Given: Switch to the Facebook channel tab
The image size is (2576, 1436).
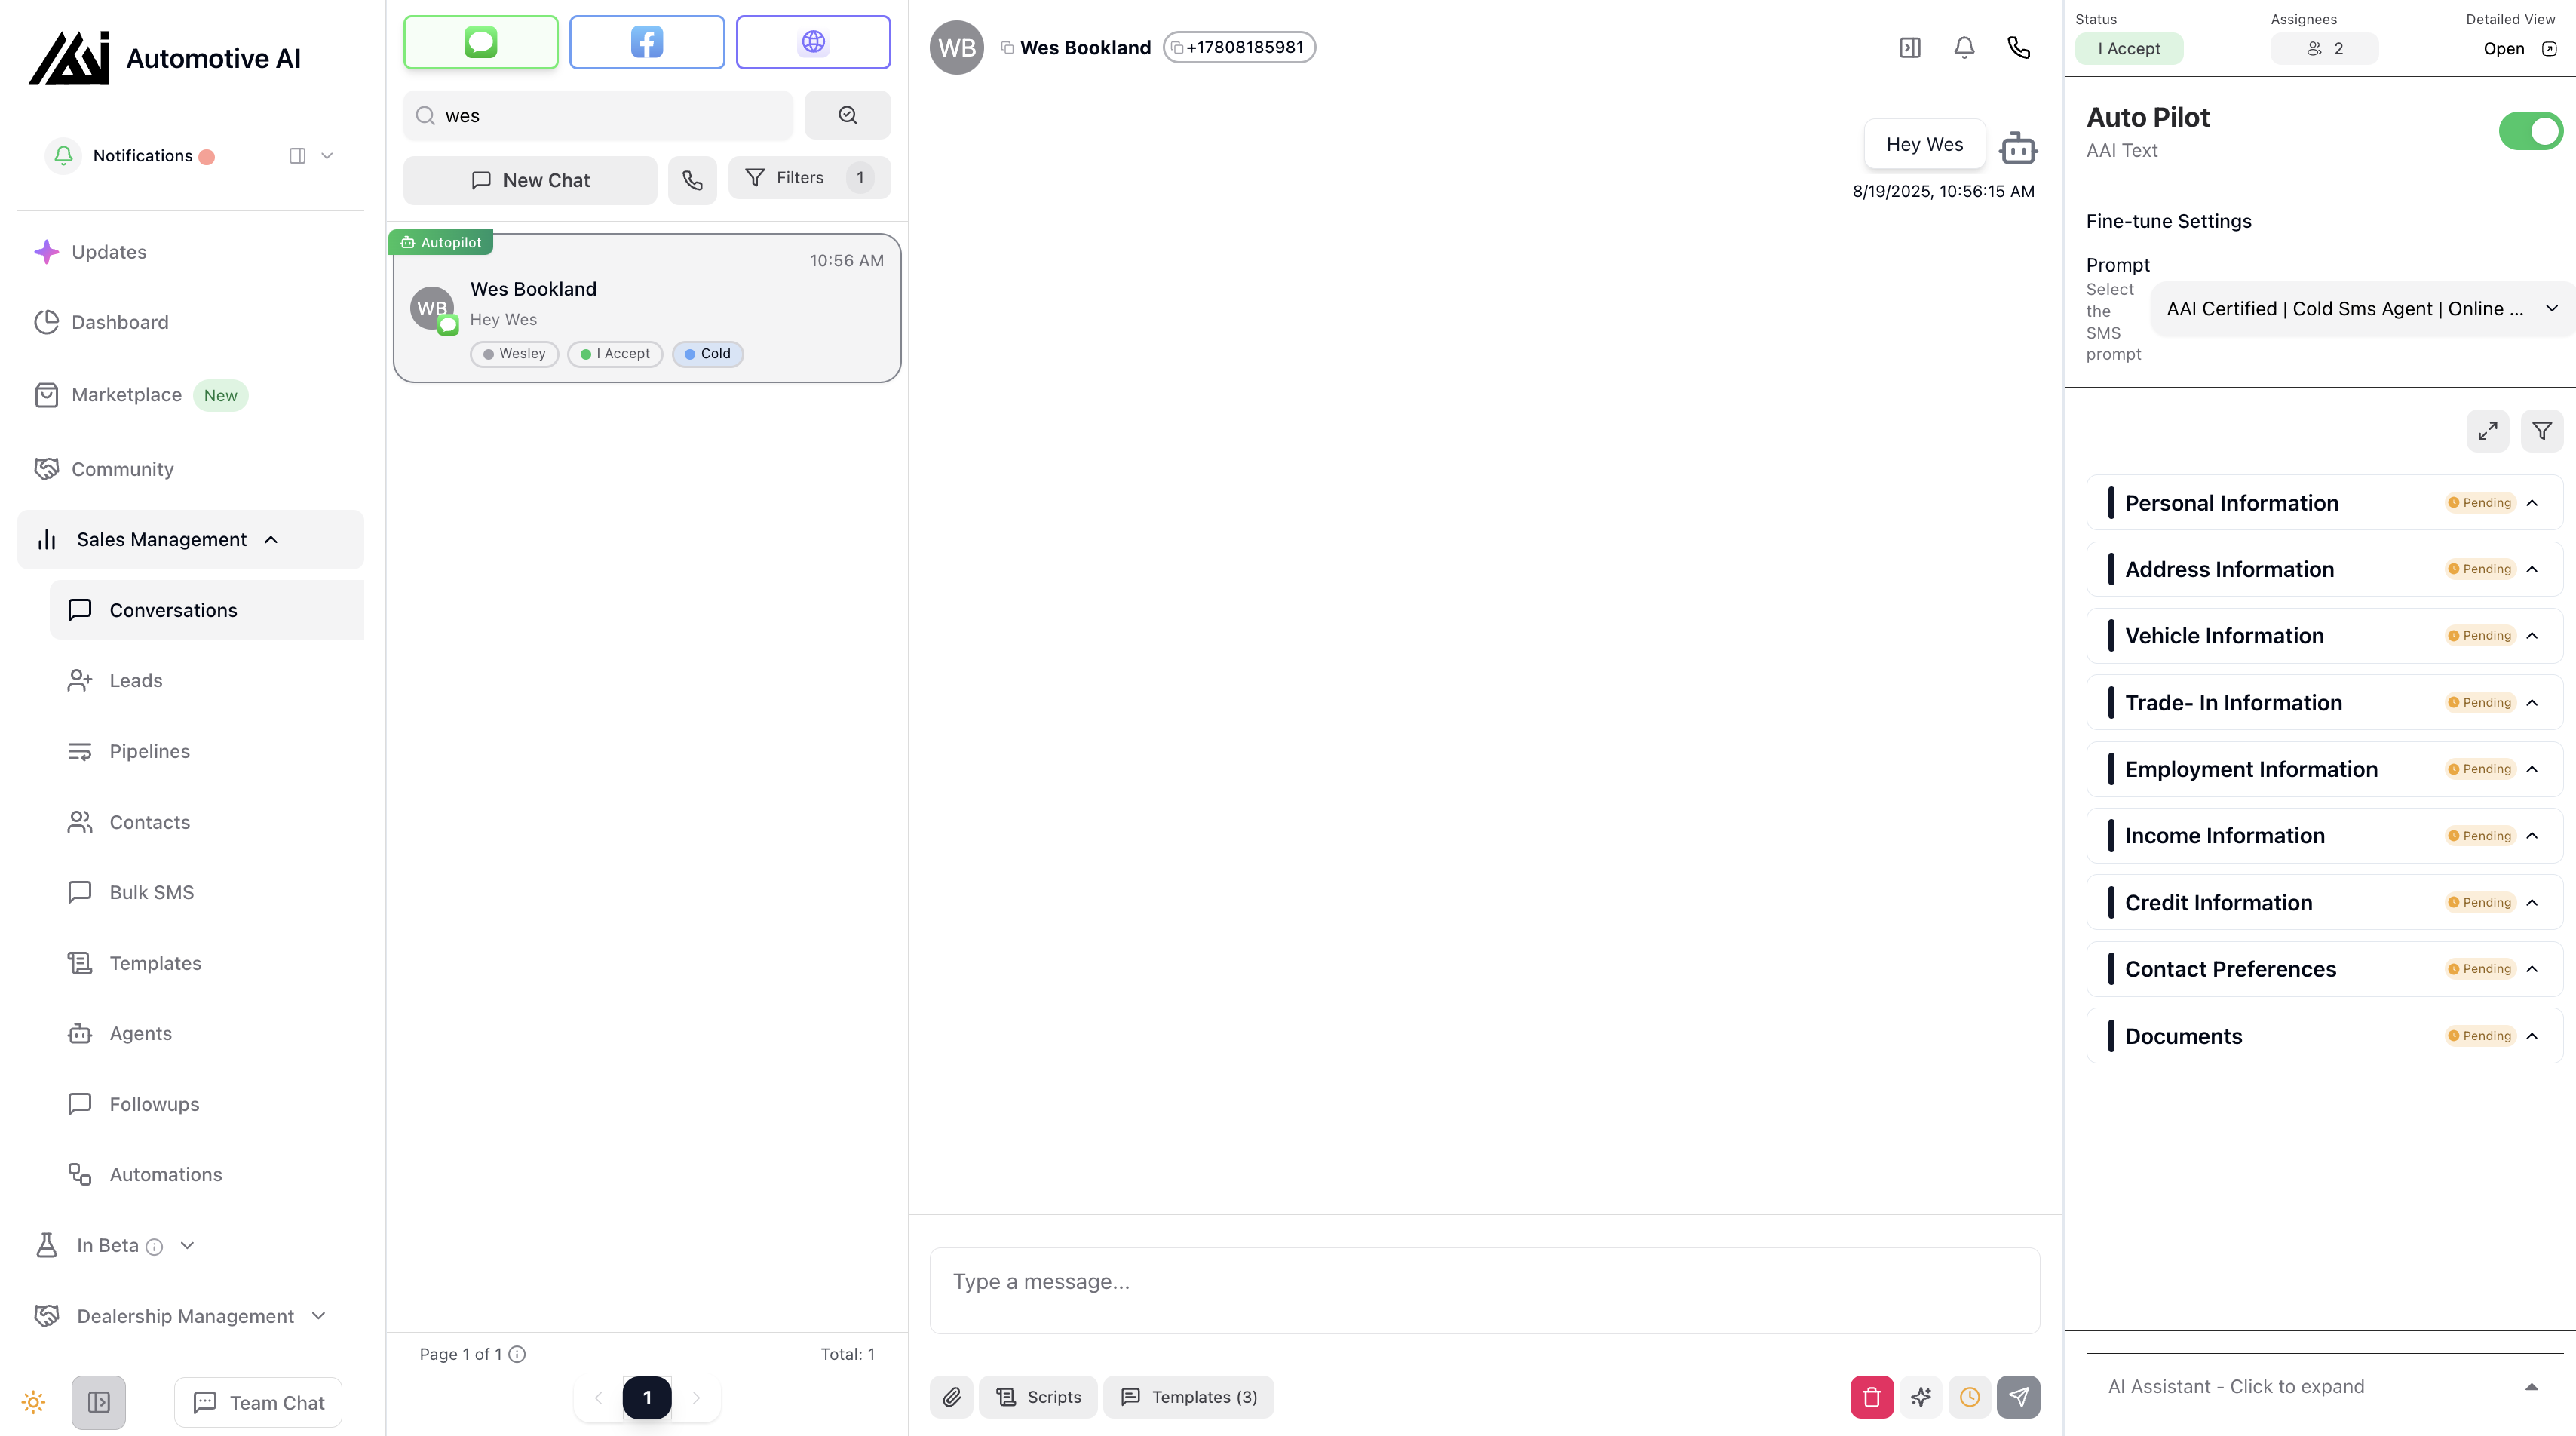Looking at the screenshot, I should (x=646, y=42).
